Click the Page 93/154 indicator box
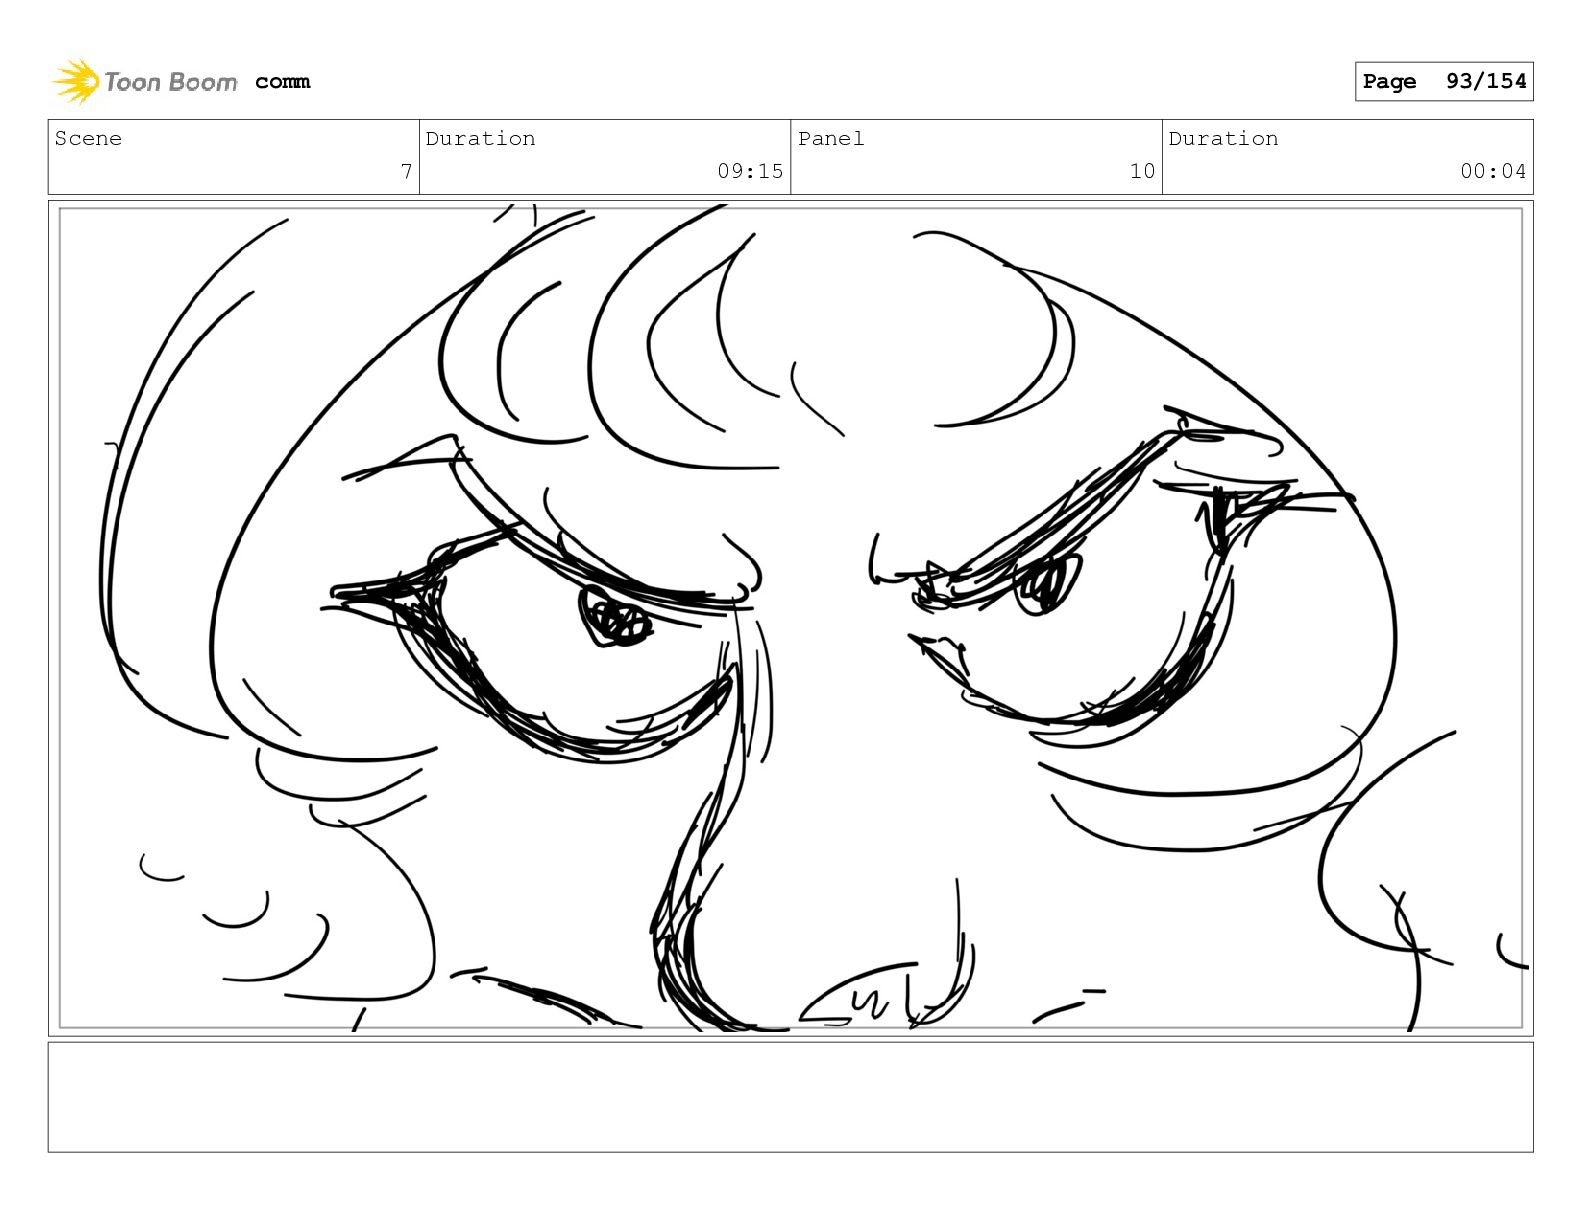Screen dimensions: 1584x1224 point(1444,81)
